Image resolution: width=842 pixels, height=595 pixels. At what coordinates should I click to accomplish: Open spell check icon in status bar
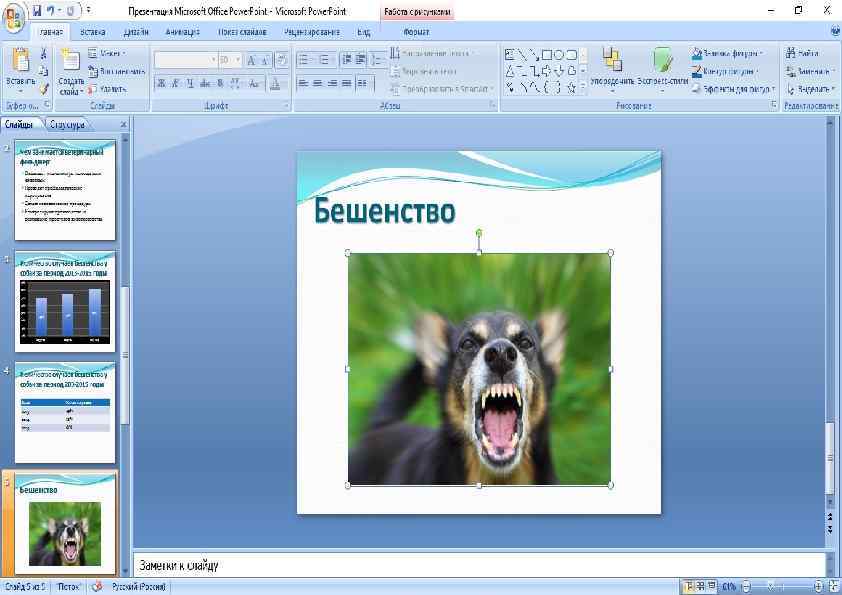coord(97,586)
